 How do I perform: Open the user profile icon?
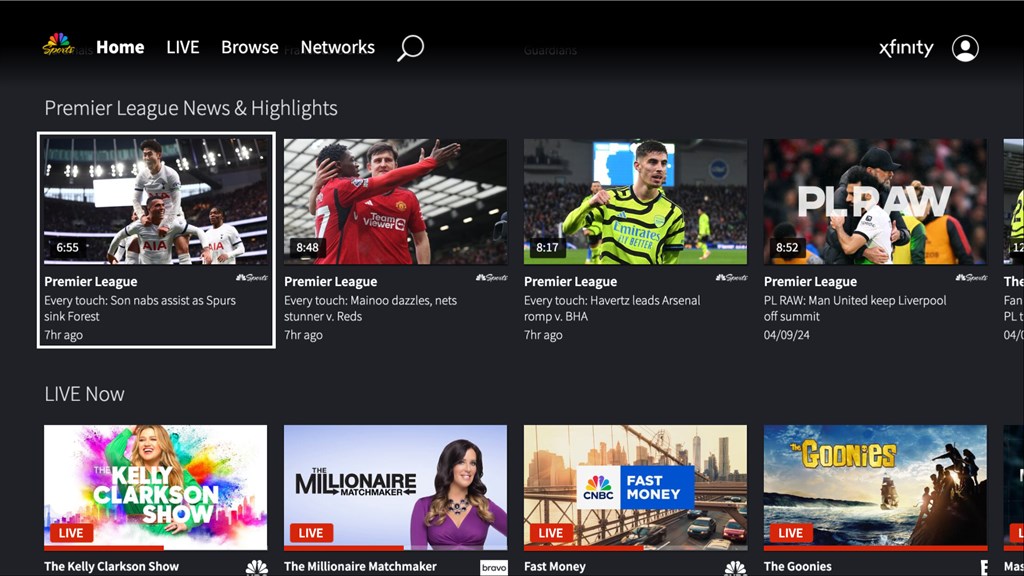tap(965, 48)
